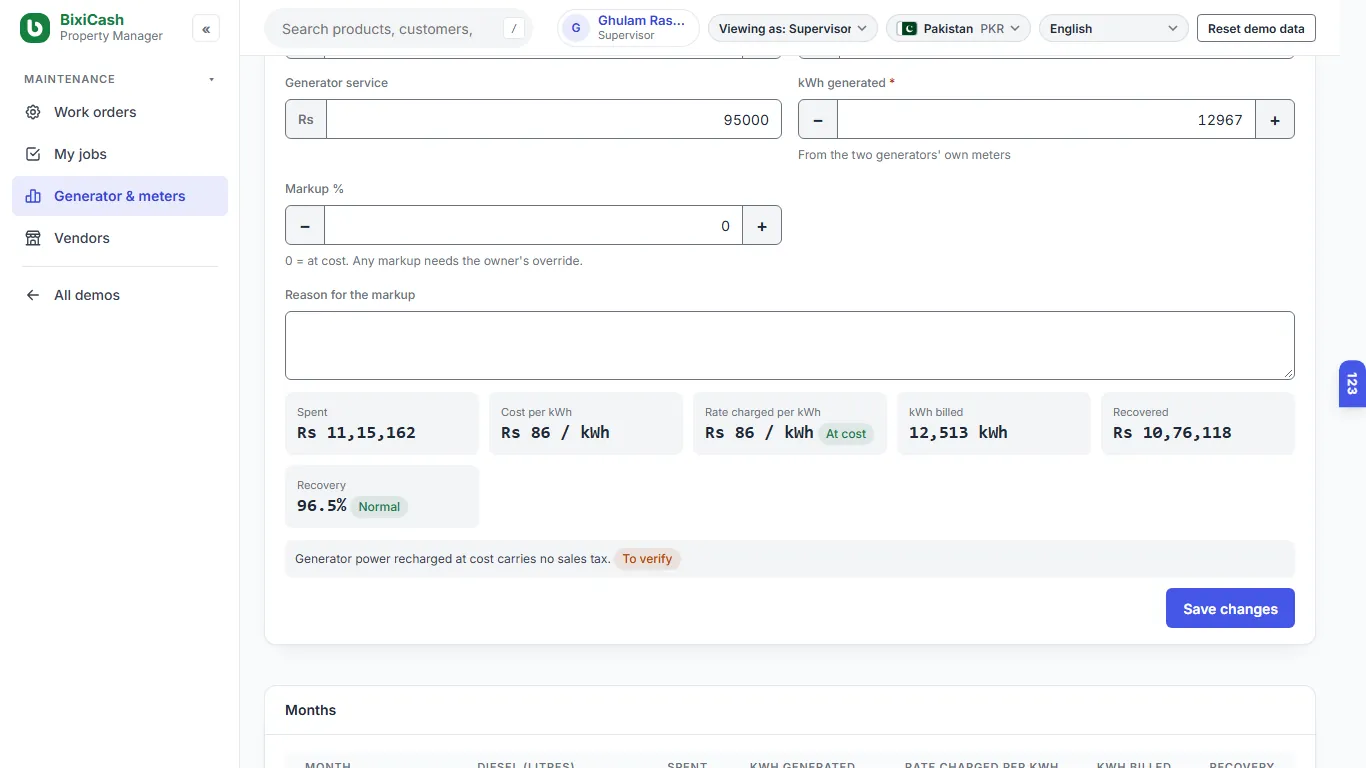This screenshot has width=1366, height=768.
Task: Open My jobs page
Action: tap(120, 154)
